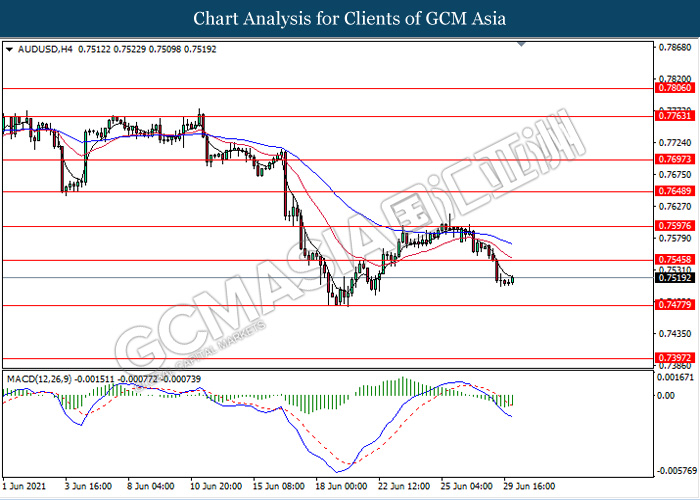The image size is (700, 500).
Task: Click the current price label 0.75192
Action: pyautogui.click(x=675, y=278)
